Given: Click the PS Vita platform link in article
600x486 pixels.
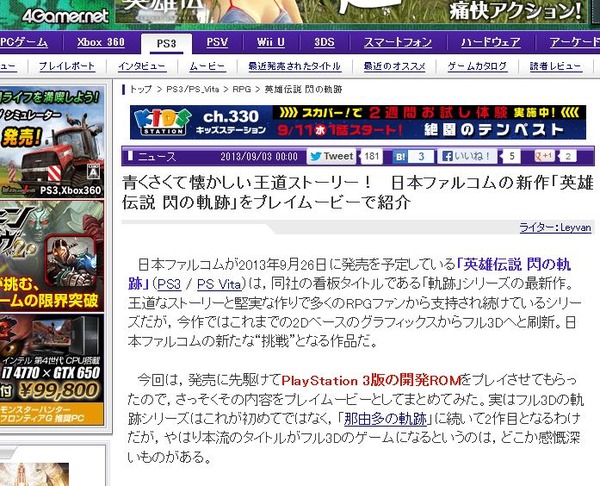Looking at the screenshot, I should (x=219, y=284).
